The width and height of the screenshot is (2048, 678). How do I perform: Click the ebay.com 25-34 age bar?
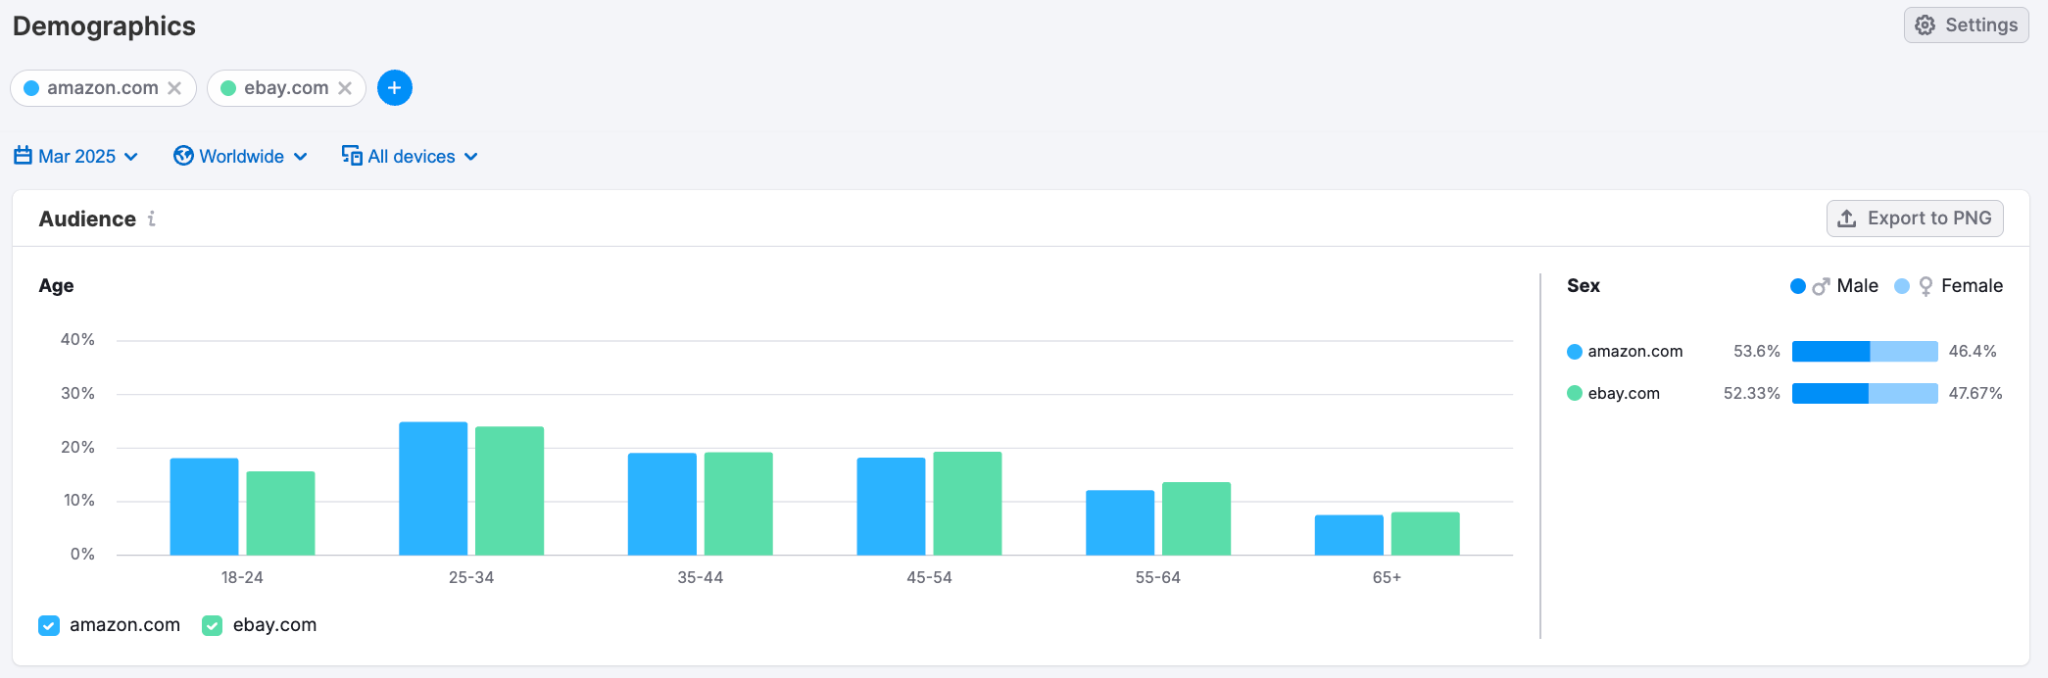click(x=510, y=491)
